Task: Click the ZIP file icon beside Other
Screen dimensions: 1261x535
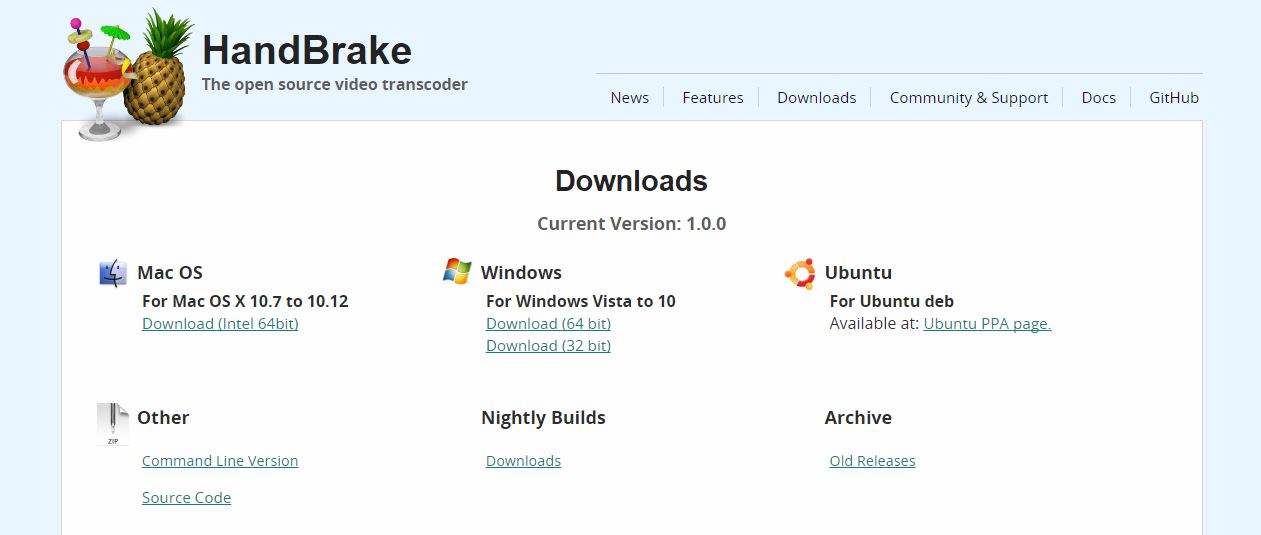Action: tap(113, 424)
